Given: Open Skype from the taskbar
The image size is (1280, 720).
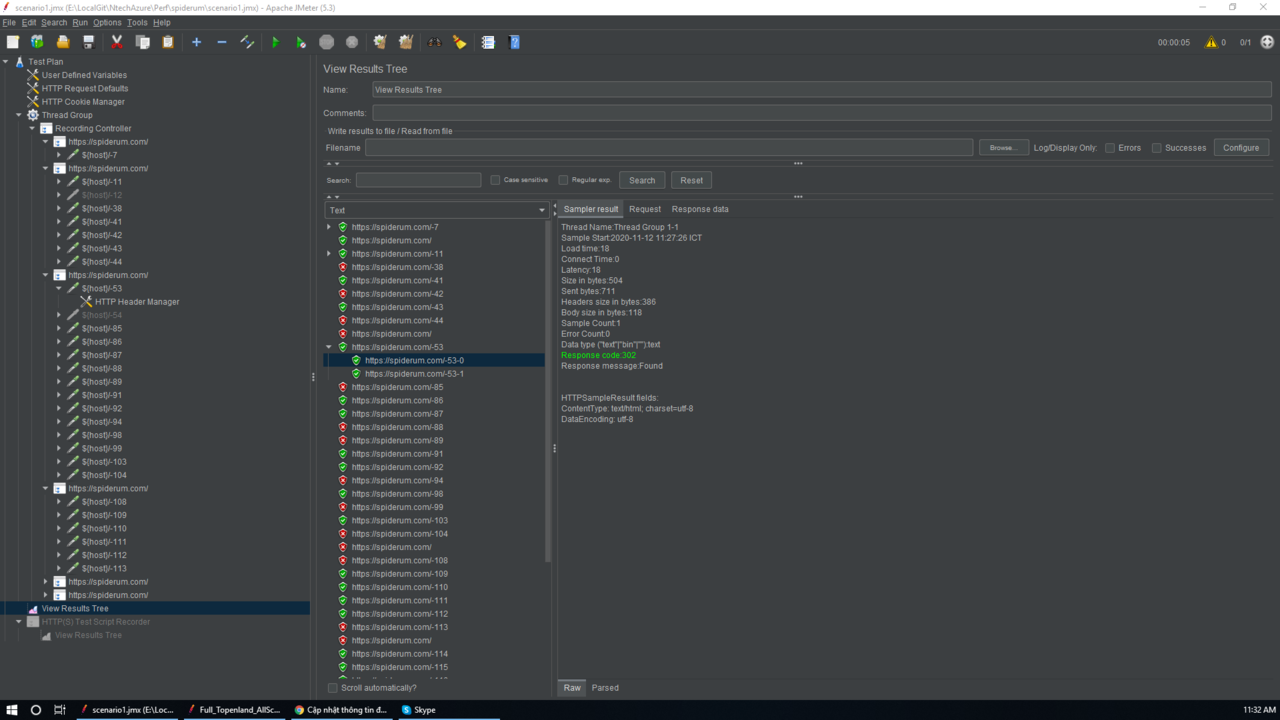Looking at the screenshot, I should (x=419, y=709).
